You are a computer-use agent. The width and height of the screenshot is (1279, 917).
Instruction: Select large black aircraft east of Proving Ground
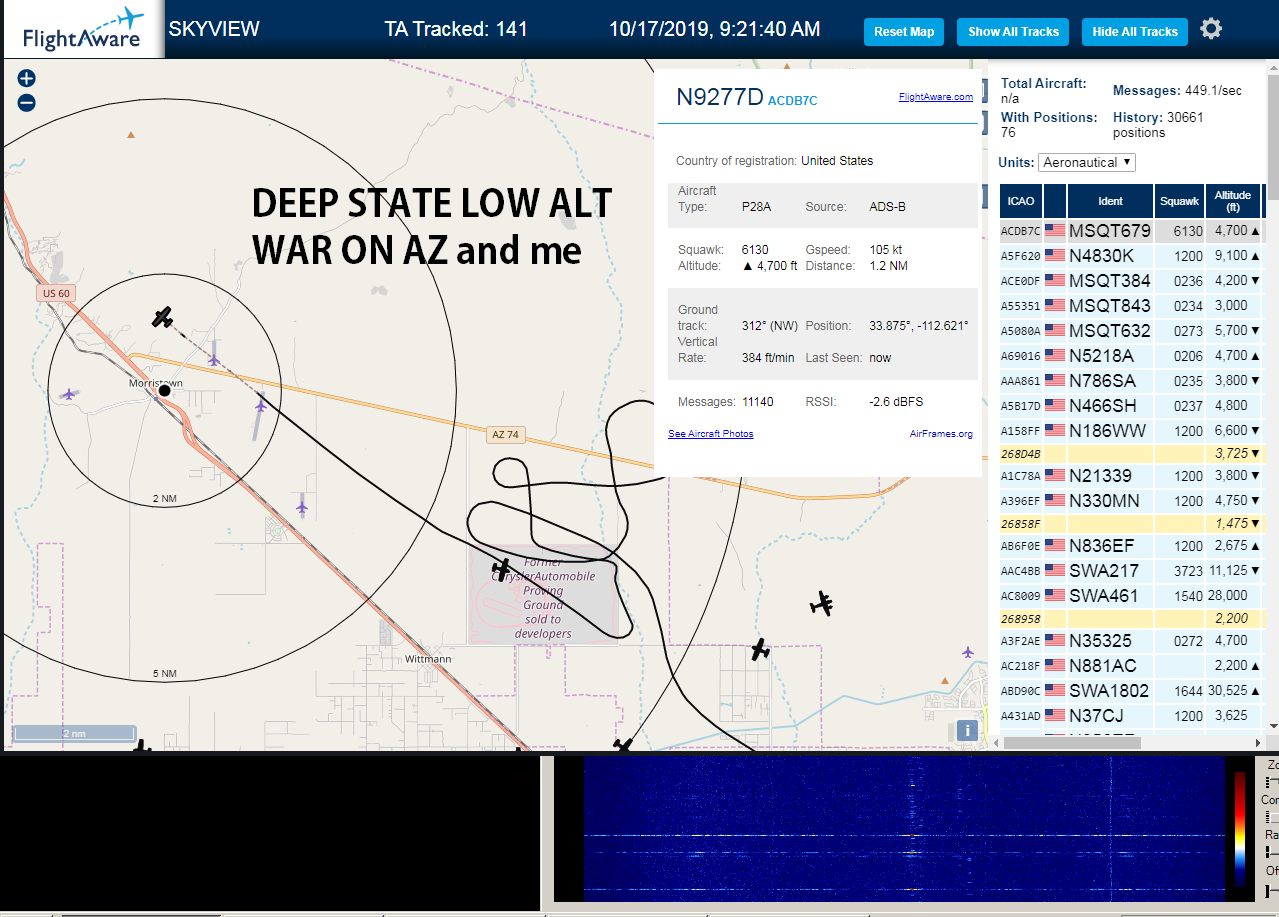(822, 604)
